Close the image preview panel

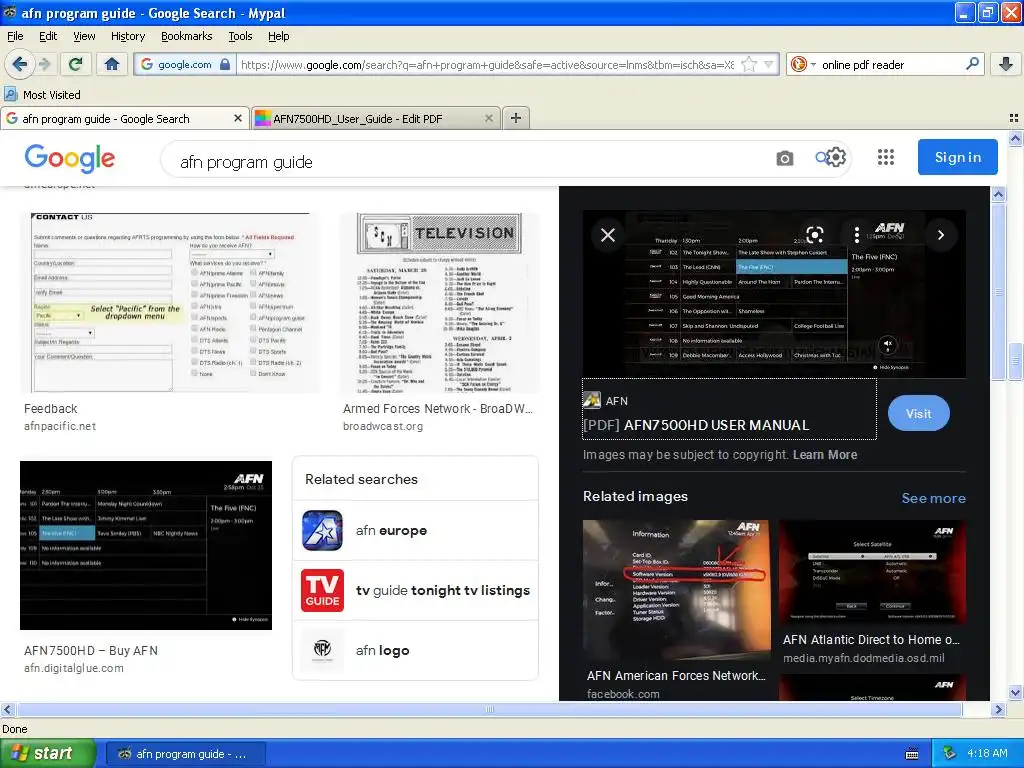click(x=607, y=235)
